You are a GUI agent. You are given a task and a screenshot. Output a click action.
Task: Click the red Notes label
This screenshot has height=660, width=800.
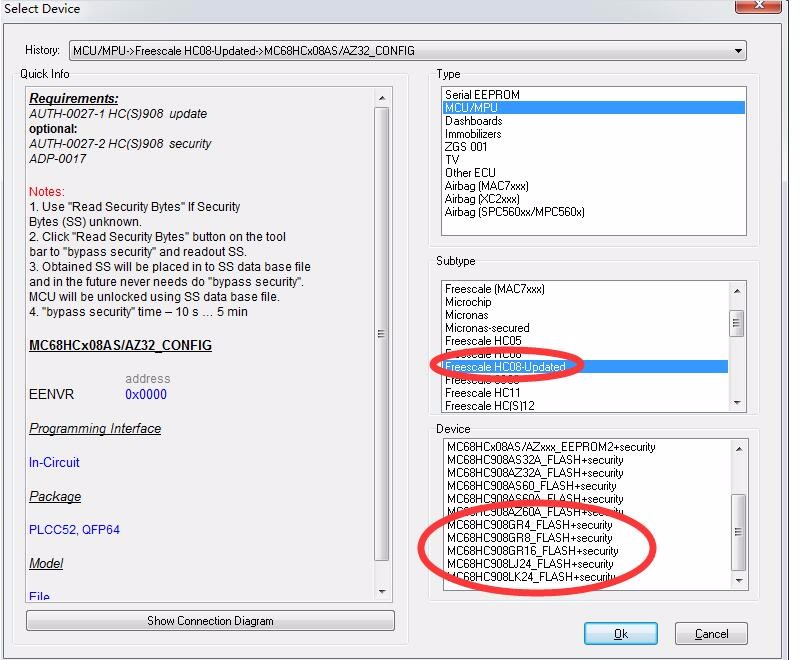coord(47,191)
